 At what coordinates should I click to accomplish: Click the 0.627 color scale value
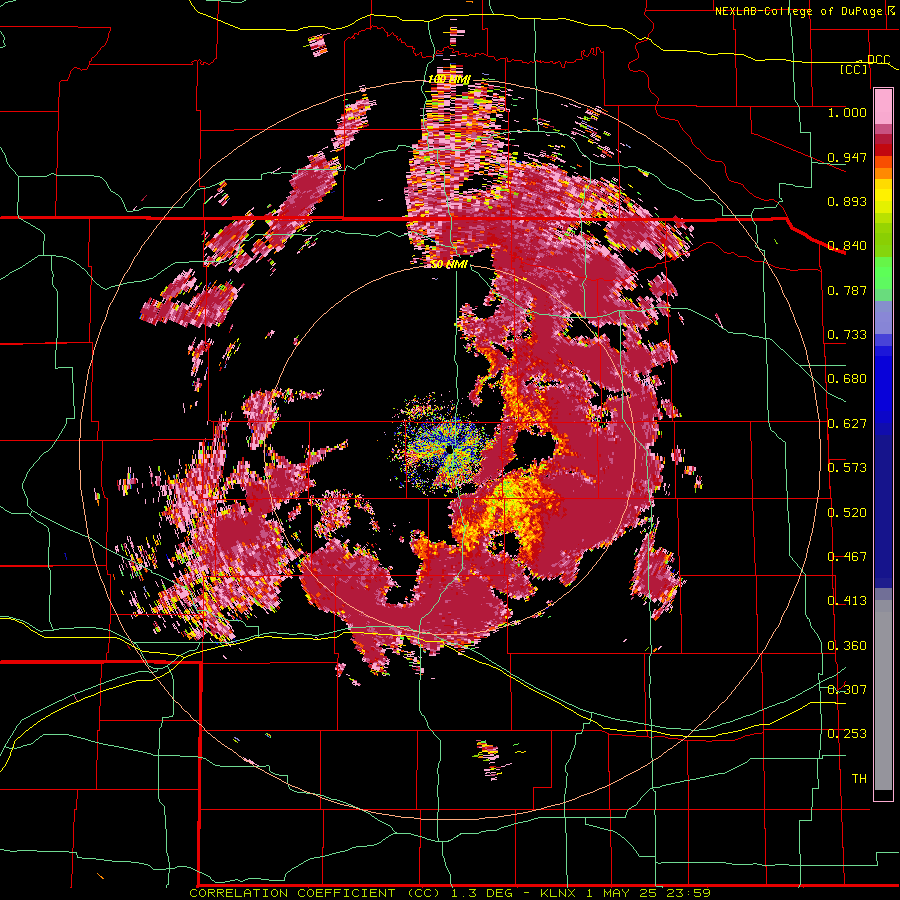pos(847,424)
